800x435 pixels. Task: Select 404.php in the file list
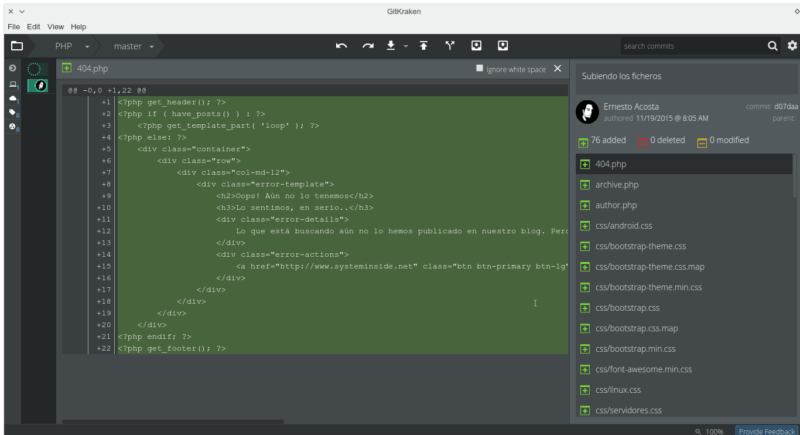[684, 164]
